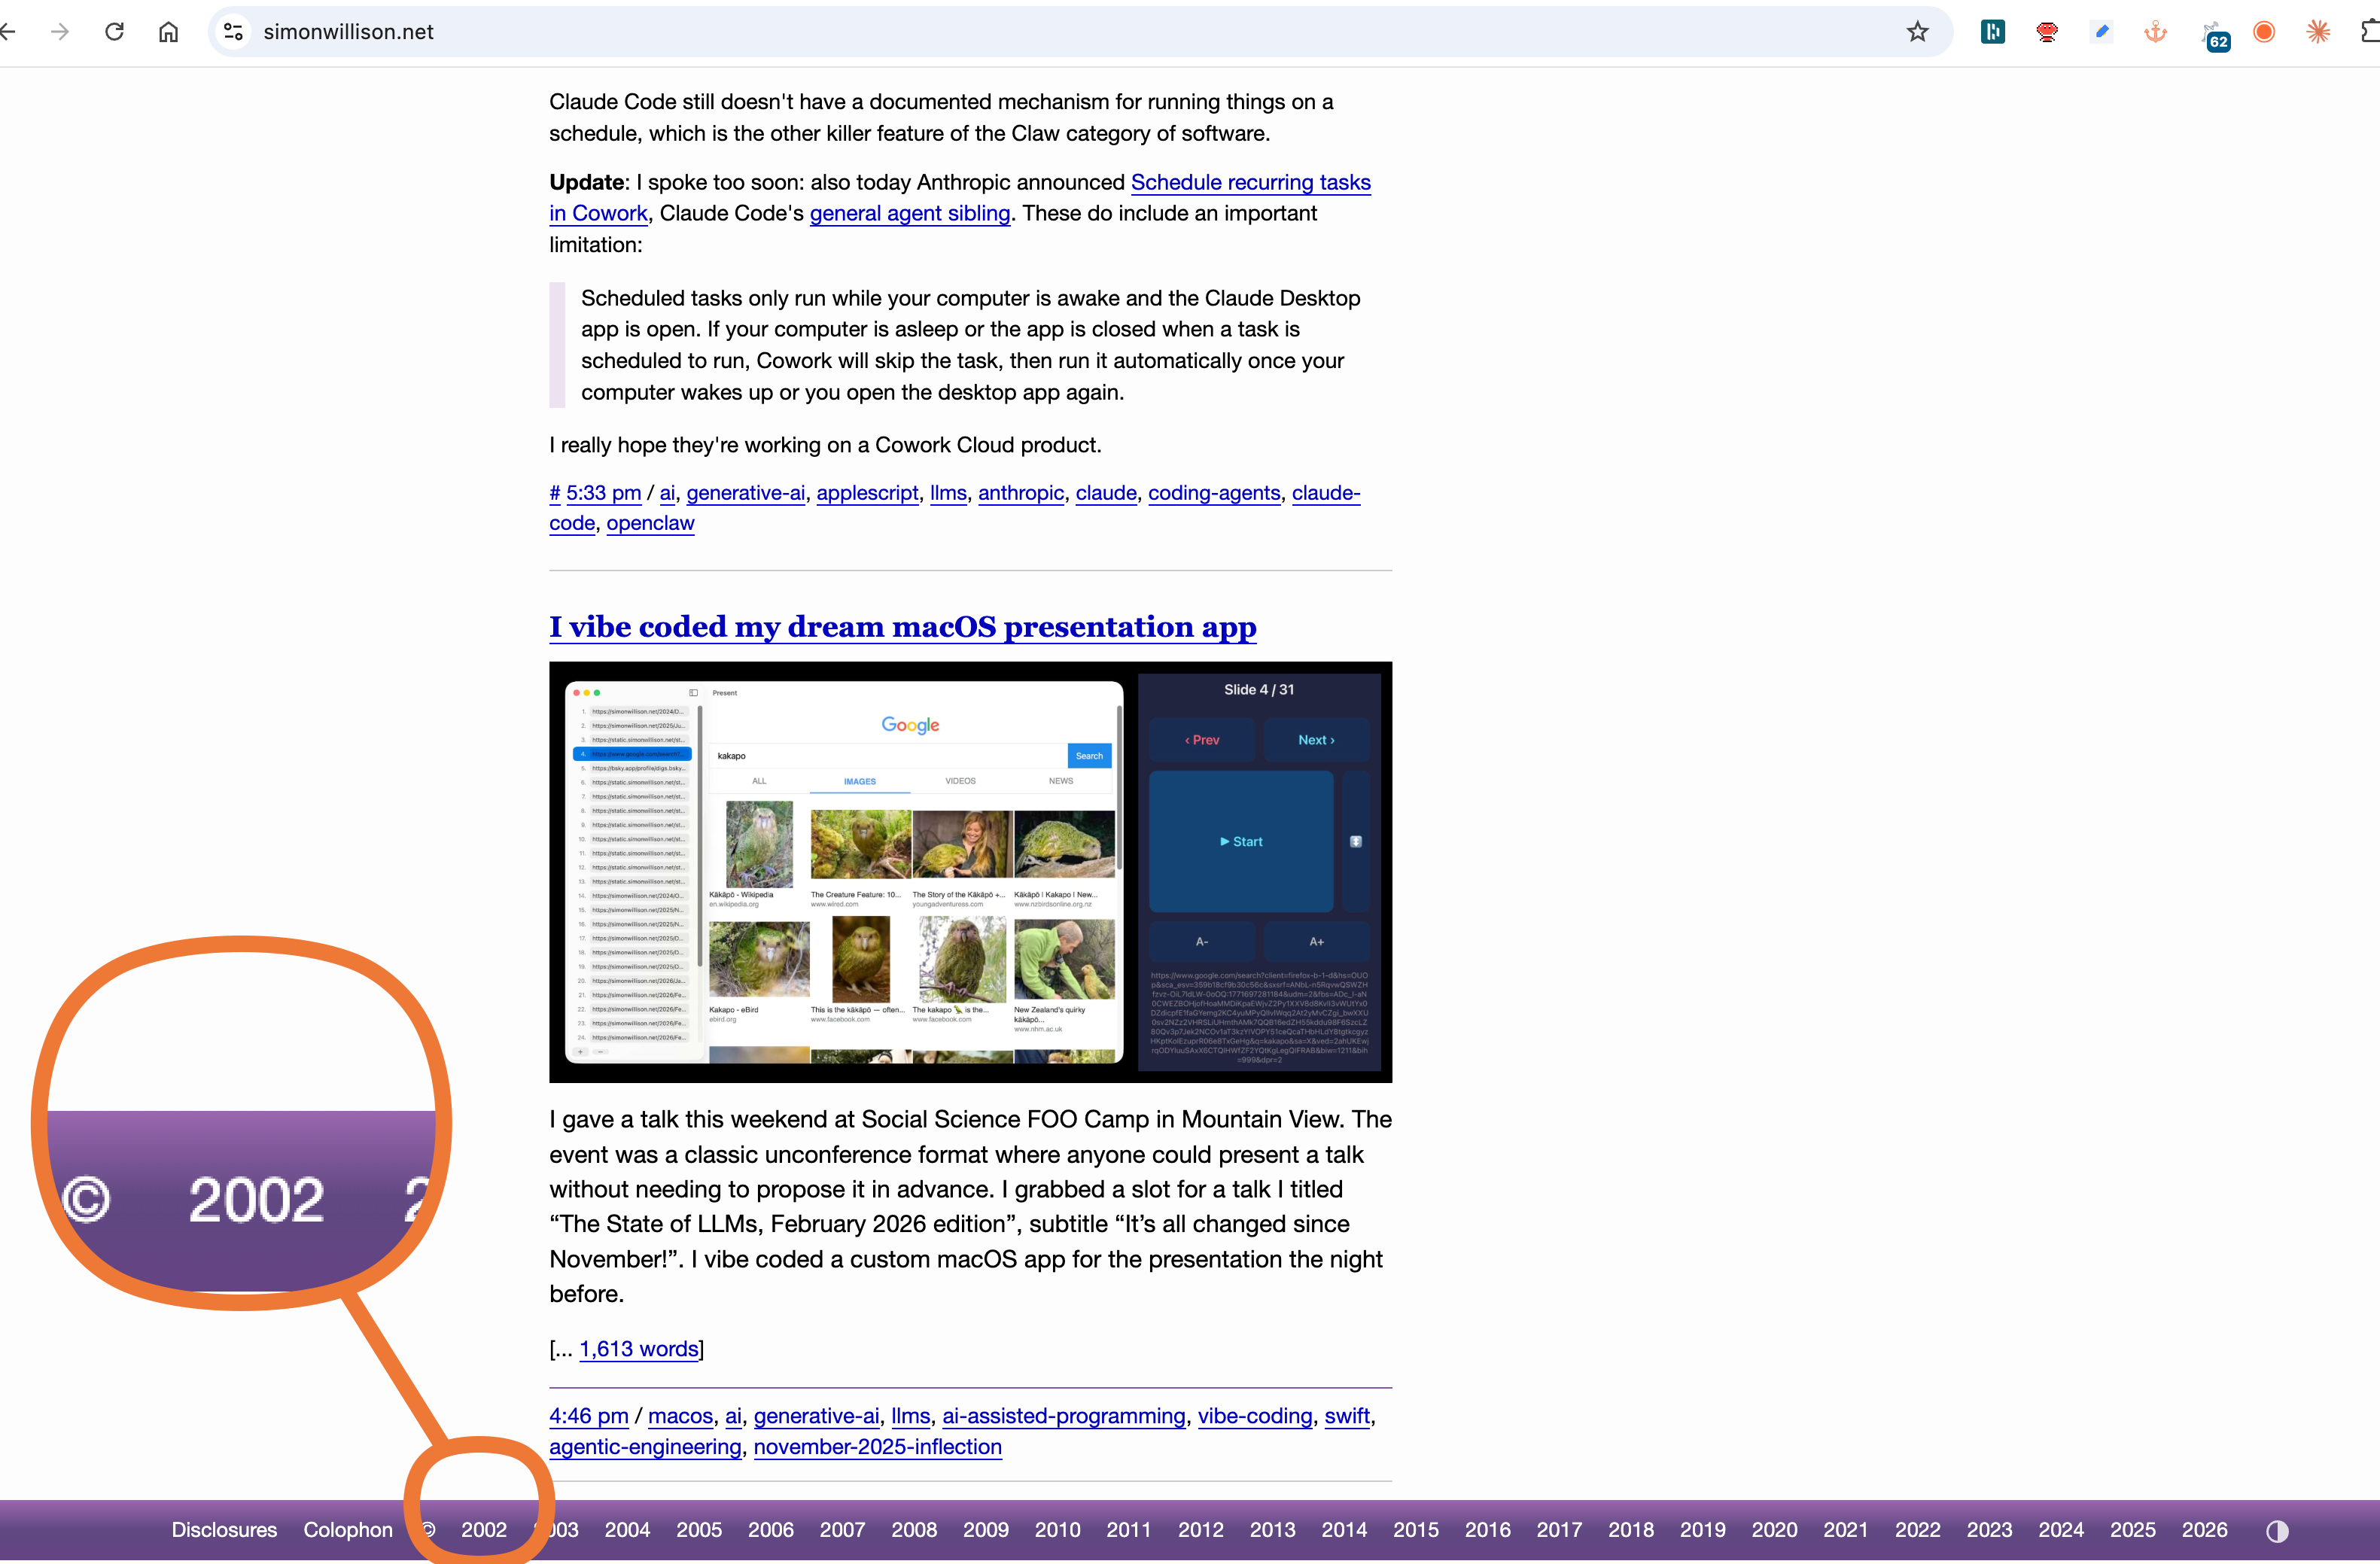Go to the browser home page
This screenshot has width=2380, height=1564.
pyautogui.click(x=167, y=31)
